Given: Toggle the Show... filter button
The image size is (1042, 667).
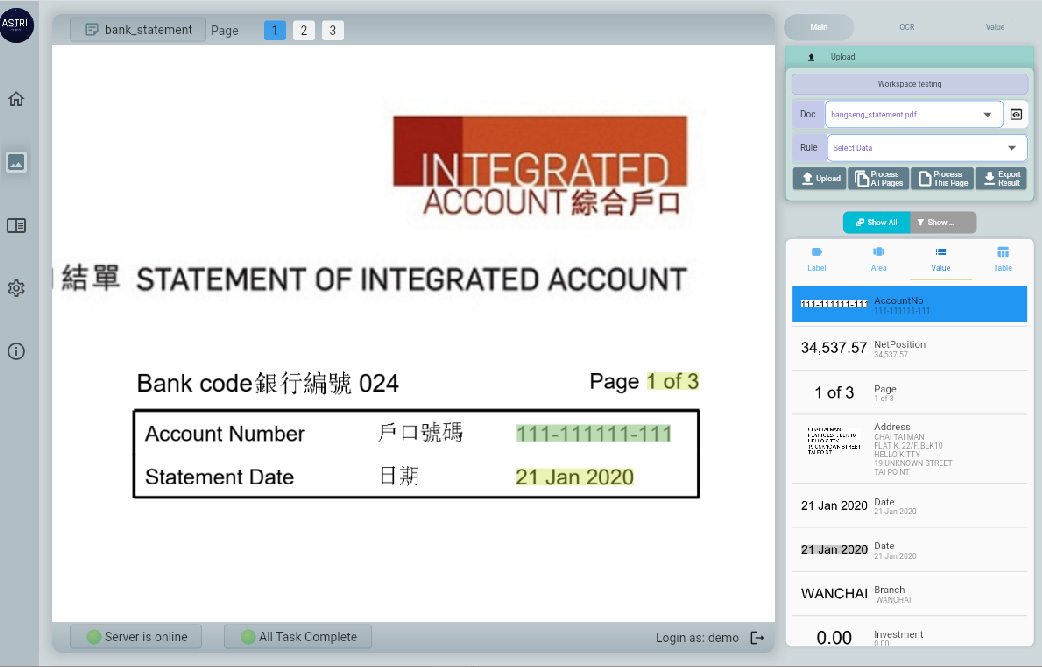Looking at the screenshot, I should click(x=943, y=223).
